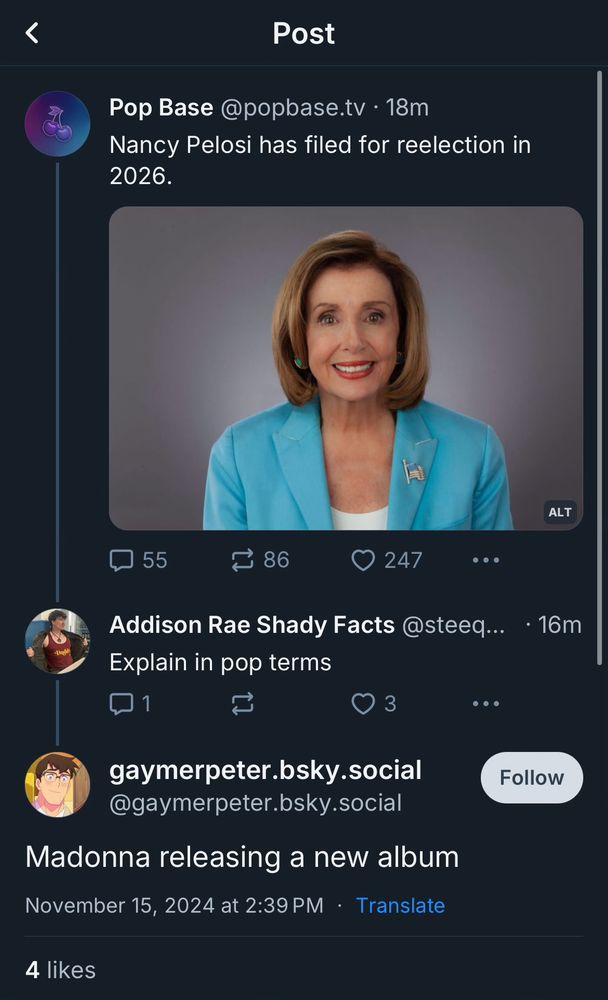View ALT text badge on photo

pyautogui.click(x=560, y=512)
